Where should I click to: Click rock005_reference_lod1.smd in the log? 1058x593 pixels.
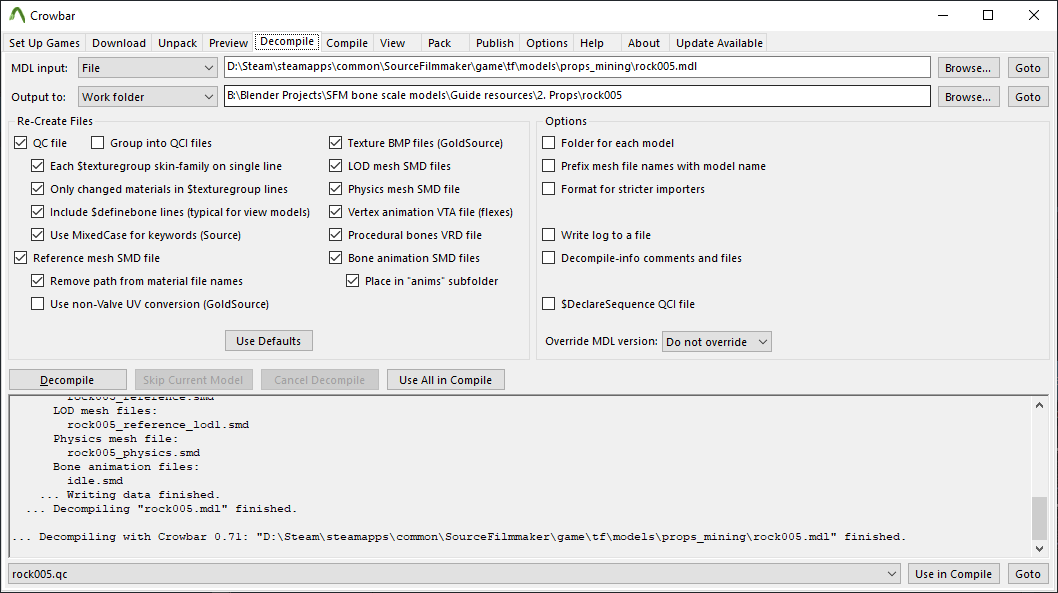coord(158,424)
